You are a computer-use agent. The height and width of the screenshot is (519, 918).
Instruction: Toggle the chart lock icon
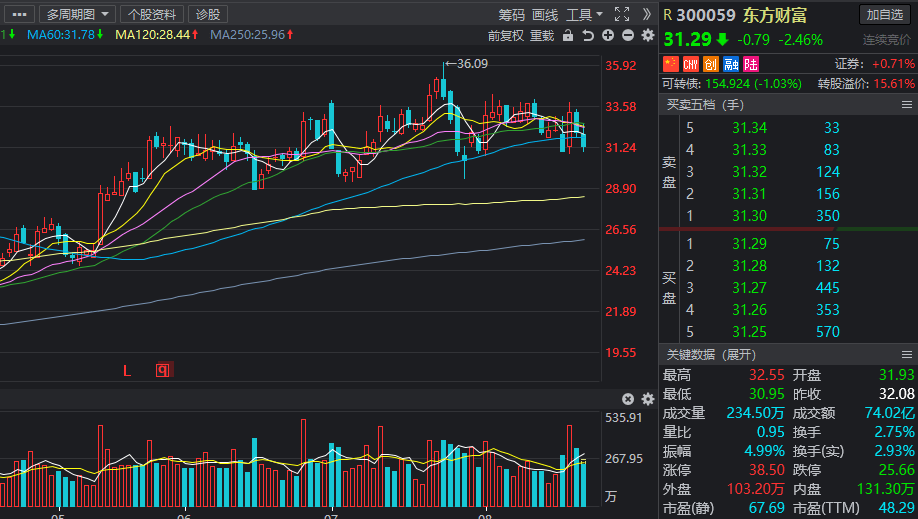[x=568, y=35]
